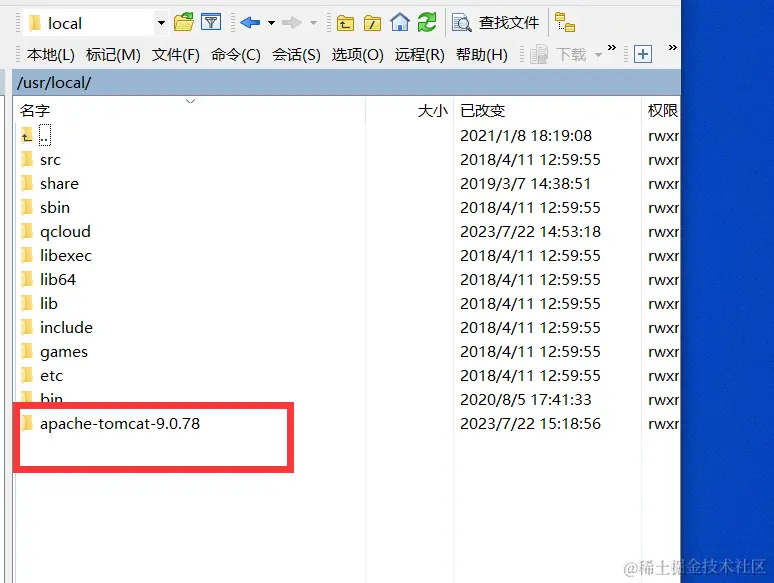
Task: Open the 选项(O) menu
Action: point(357,54)
